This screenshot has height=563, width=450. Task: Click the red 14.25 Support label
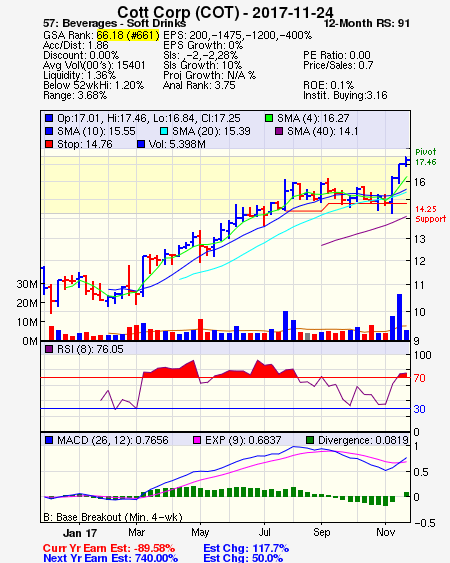pos(430,214)
